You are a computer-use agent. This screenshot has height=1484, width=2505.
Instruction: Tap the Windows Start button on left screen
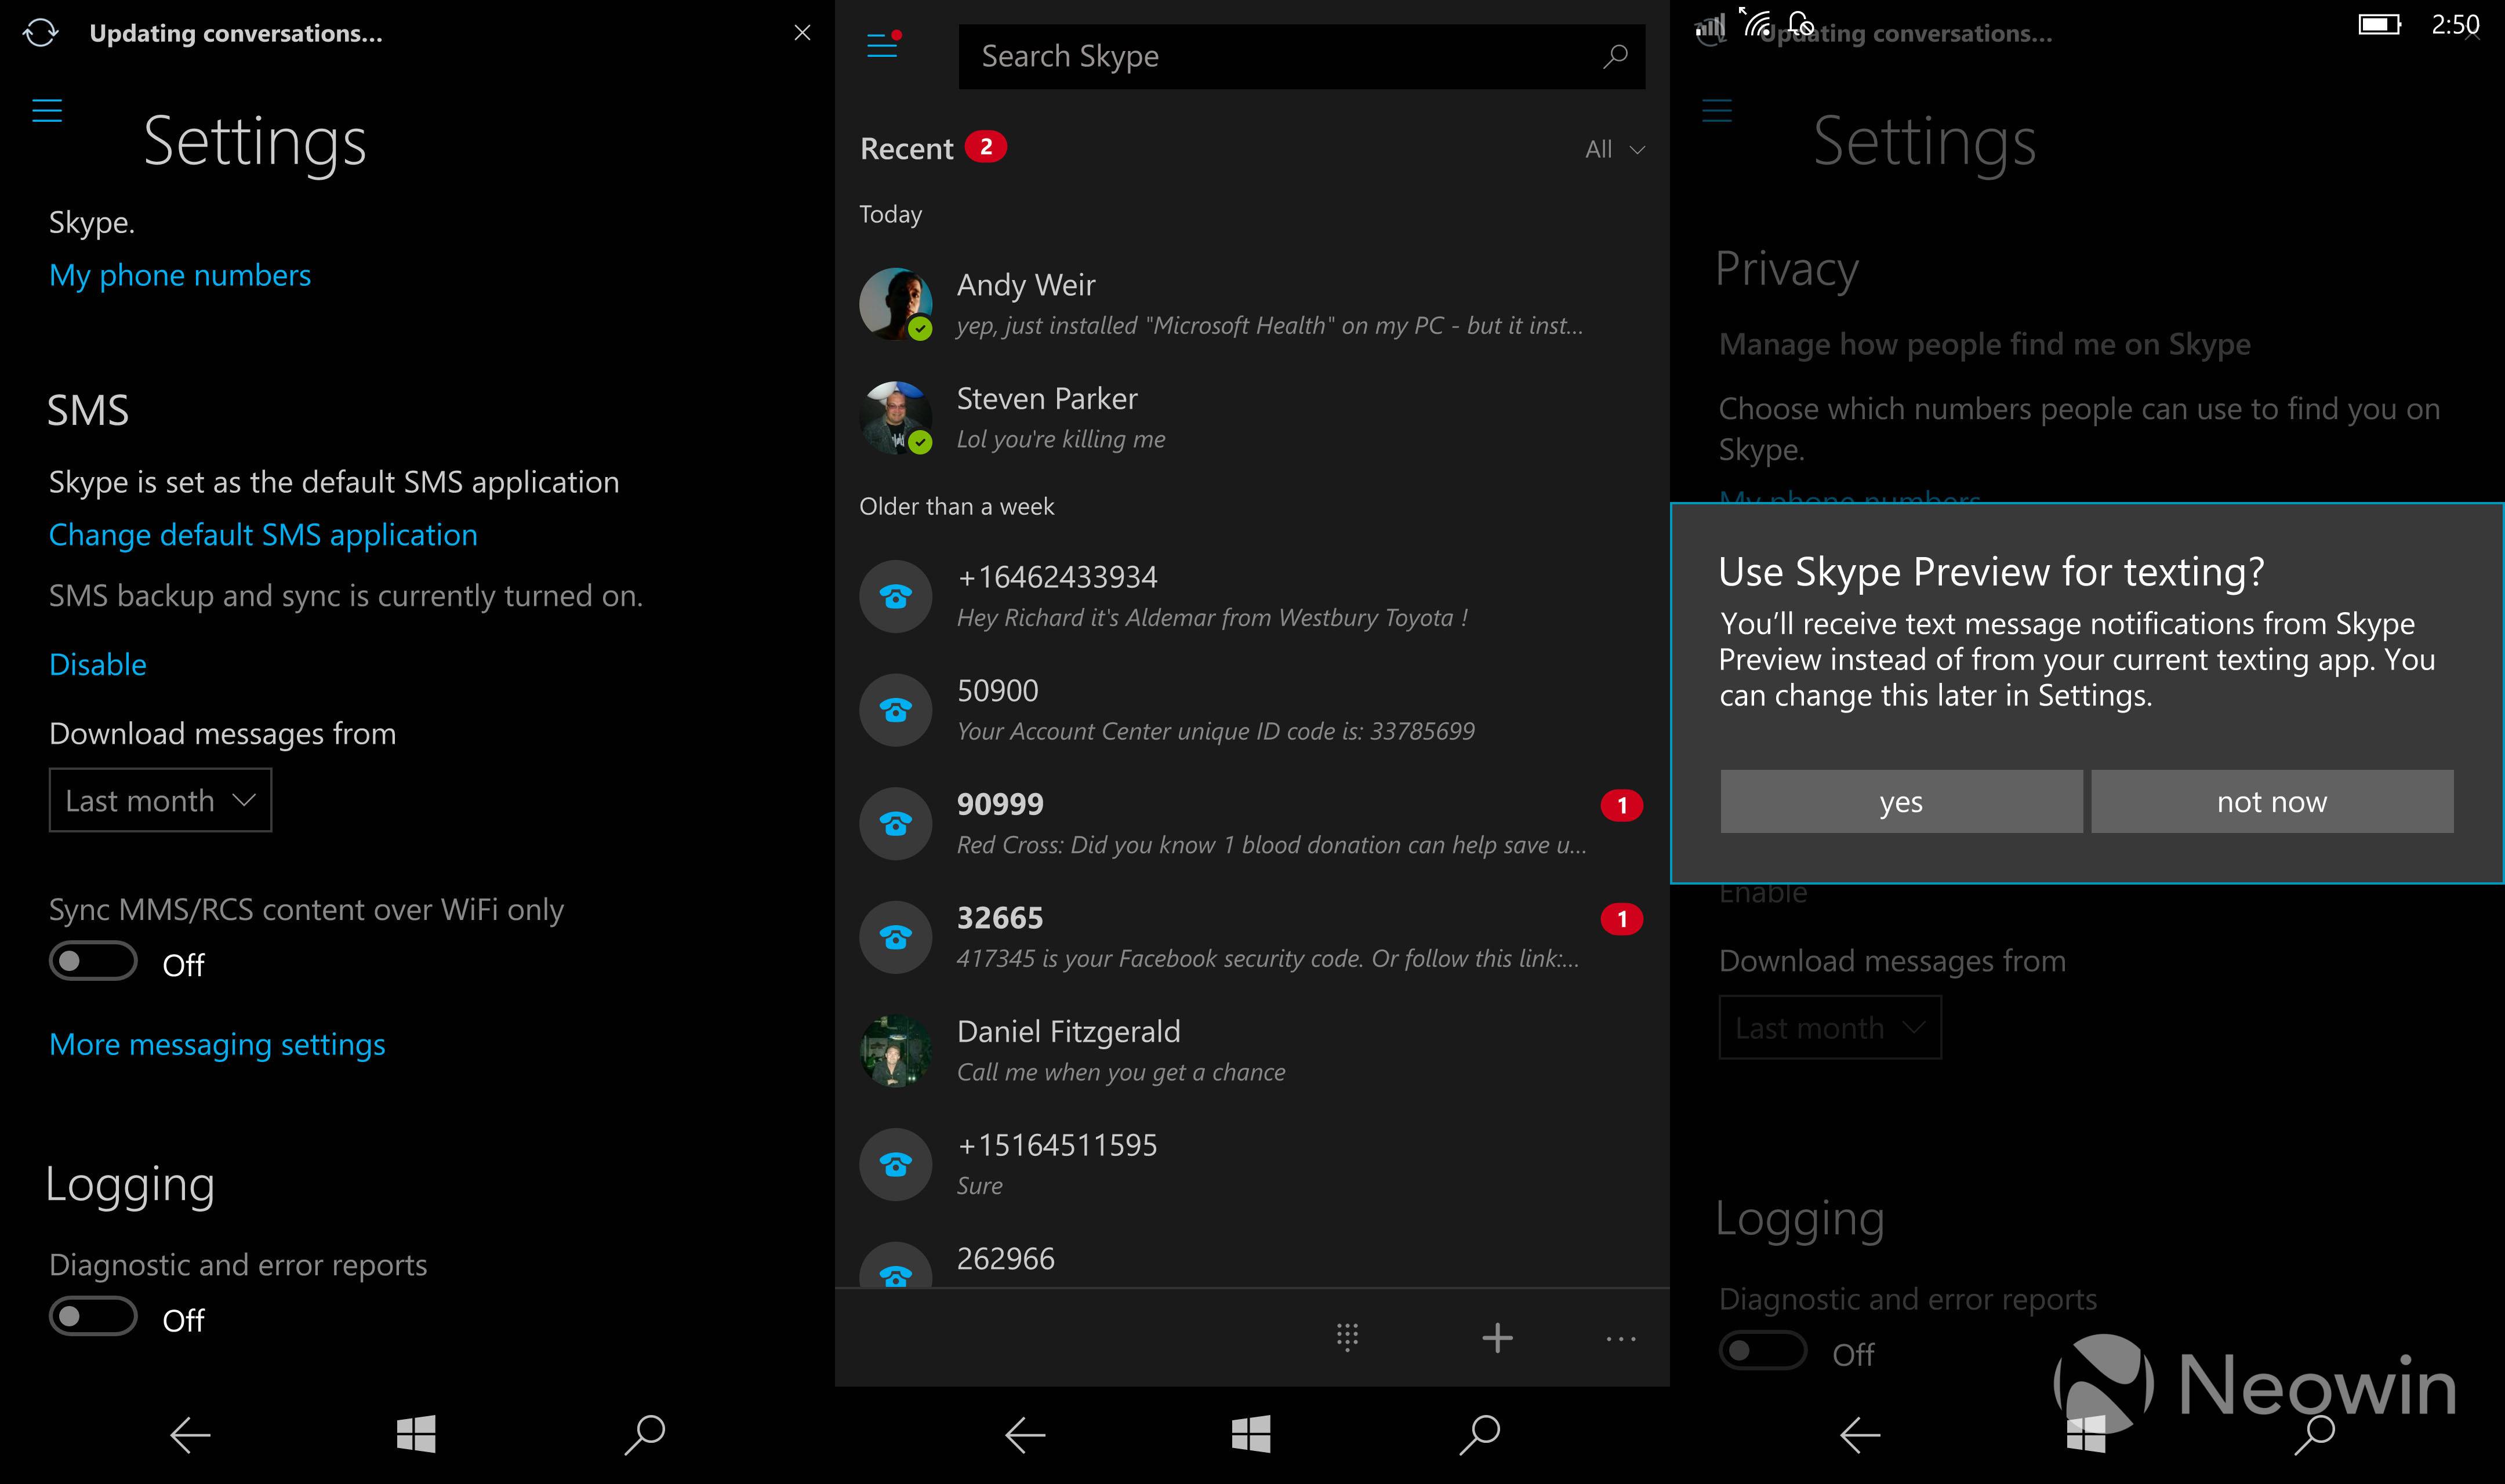(x=416, y=1434)
